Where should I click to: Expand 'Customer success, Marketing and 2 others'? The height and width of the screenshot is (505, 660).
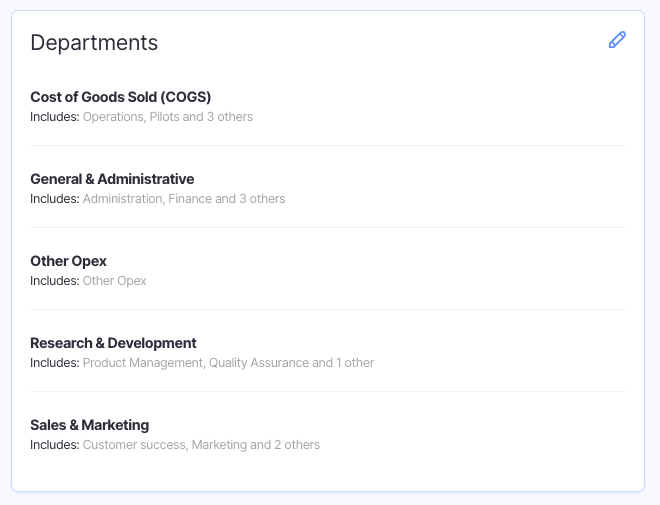201,445
